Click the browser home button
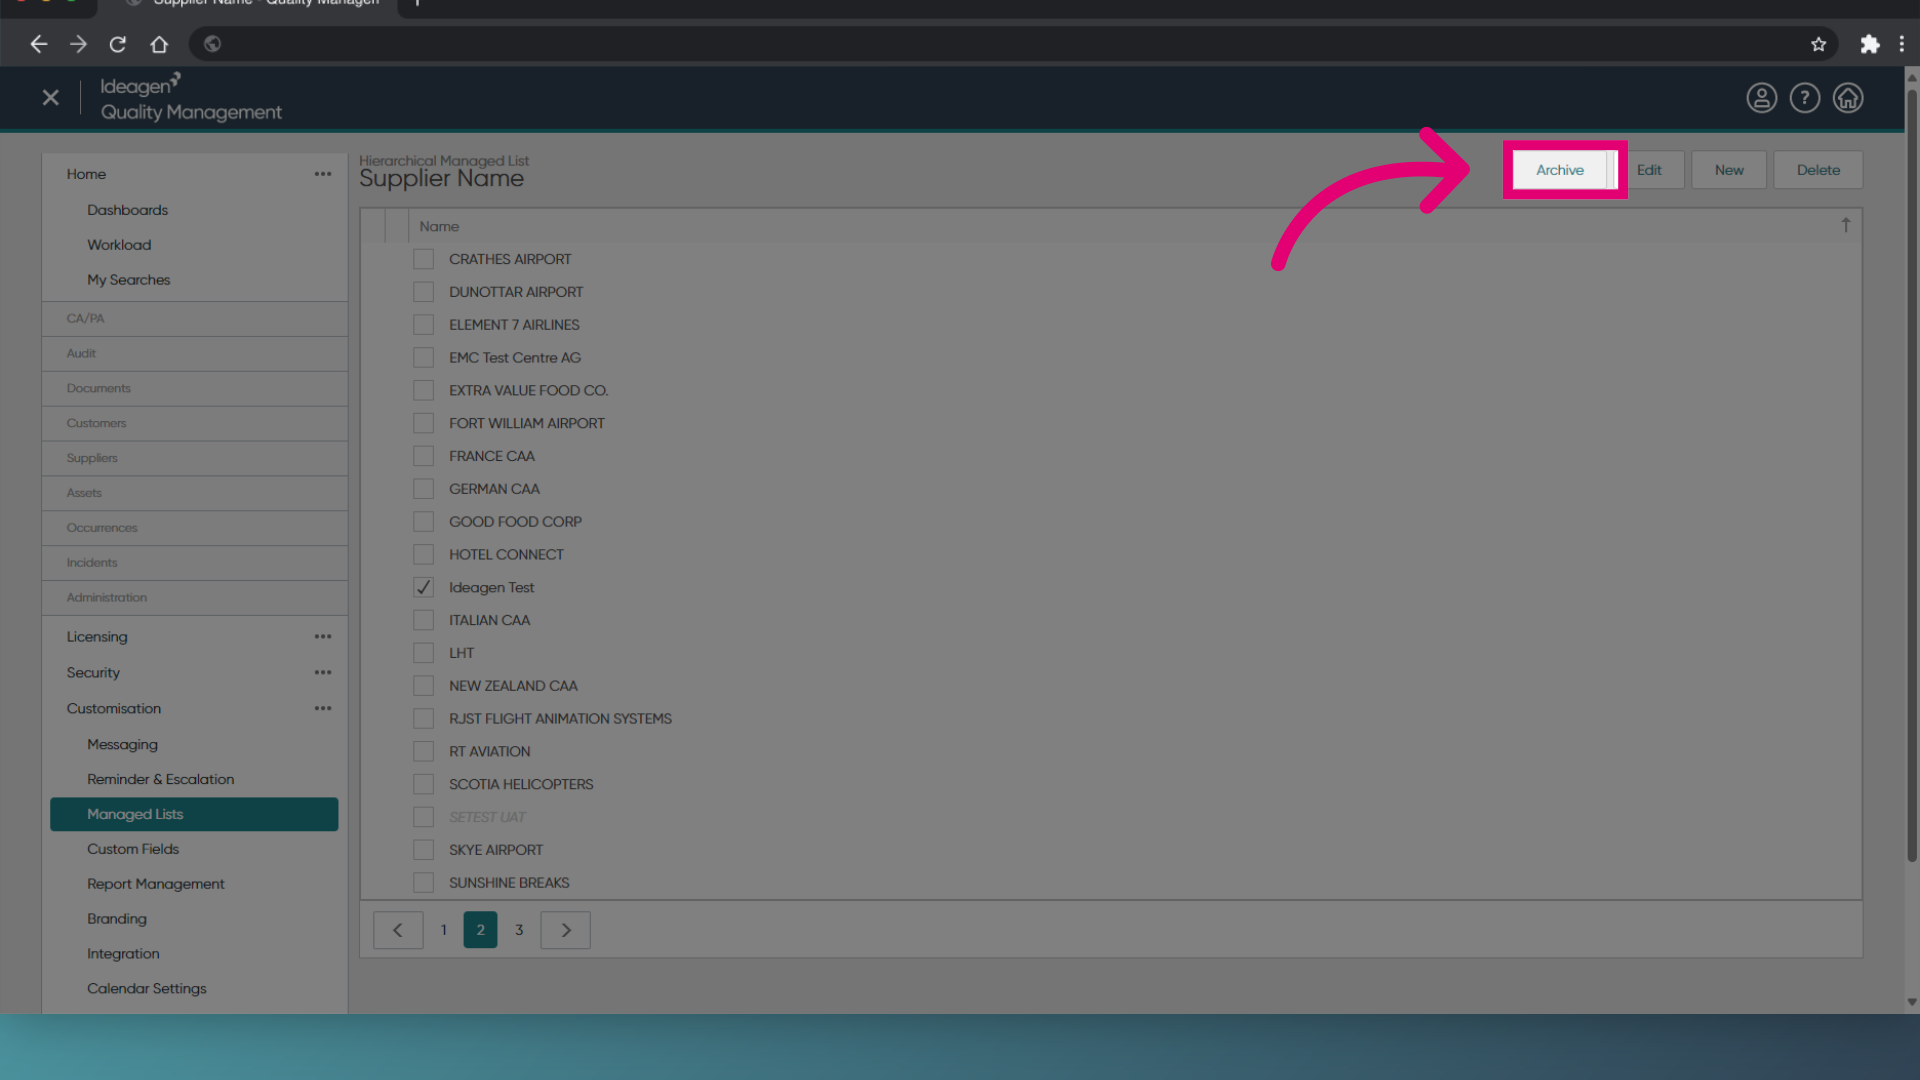Screen dimensions: 1920x1080 pos(159,44)
